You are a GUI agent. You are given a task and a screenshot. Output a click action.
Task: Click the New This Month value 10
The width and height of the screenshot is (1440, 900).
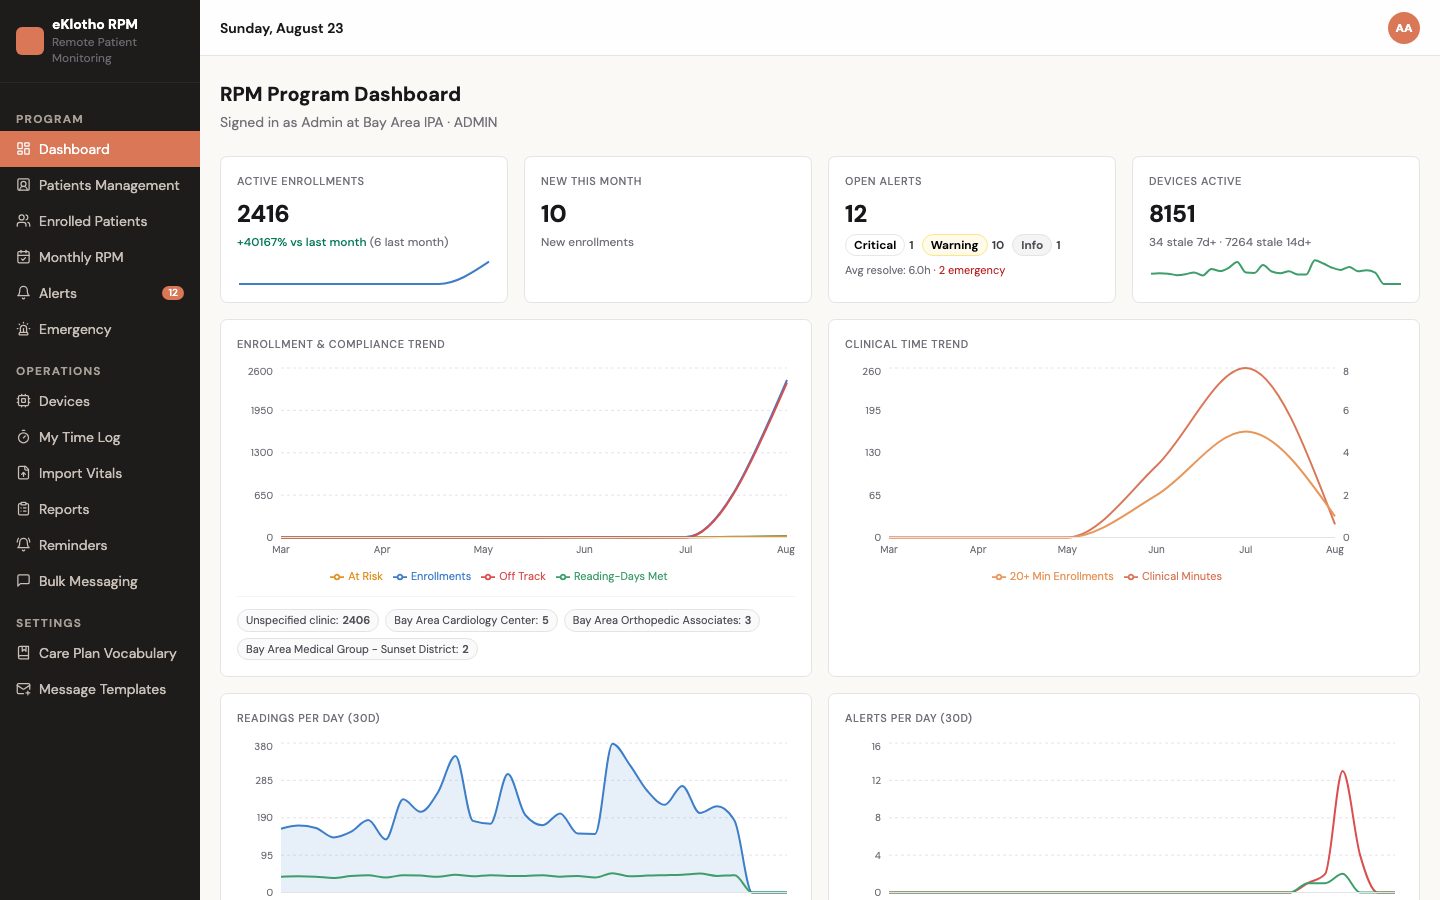coord(553,213)
